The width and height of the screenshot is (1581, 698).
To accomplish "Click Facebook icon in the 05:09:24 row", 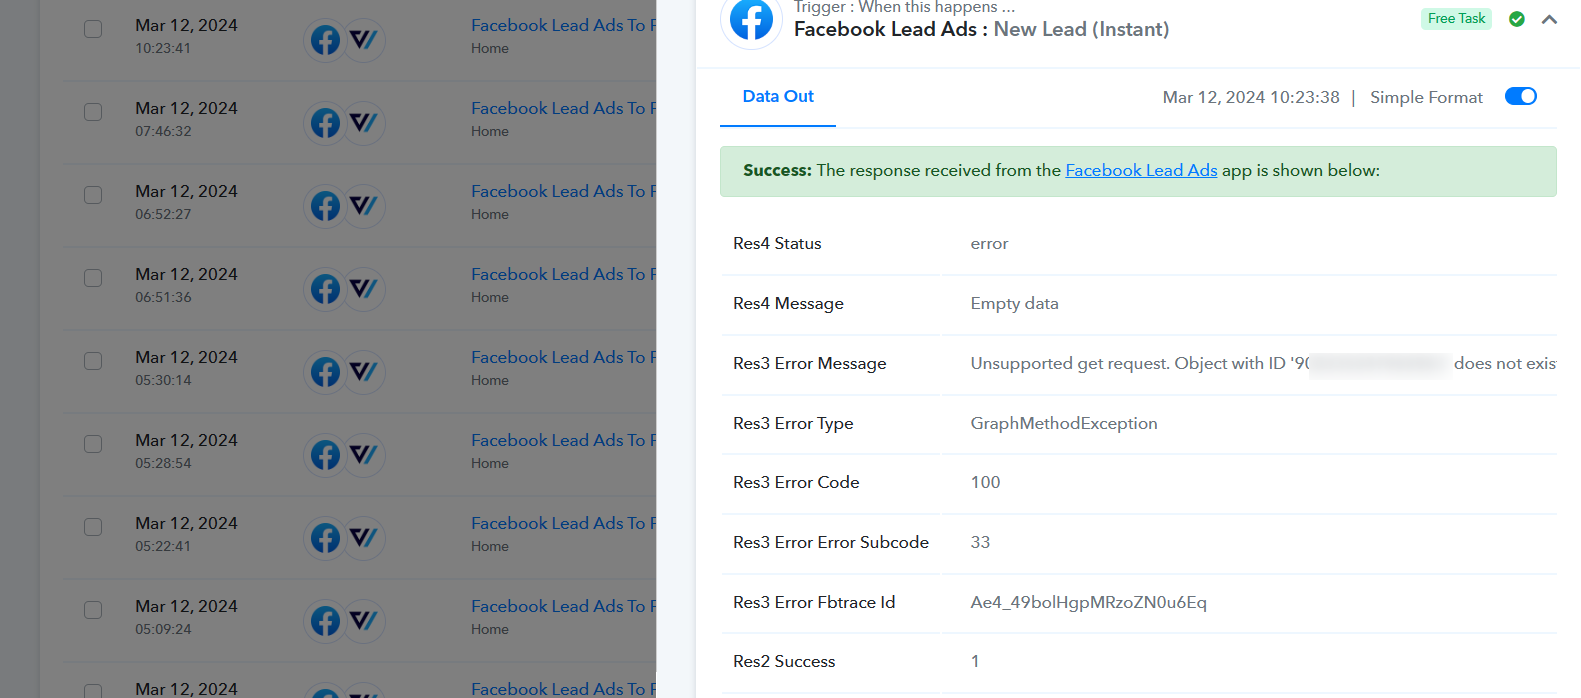I will pos(325,621).
